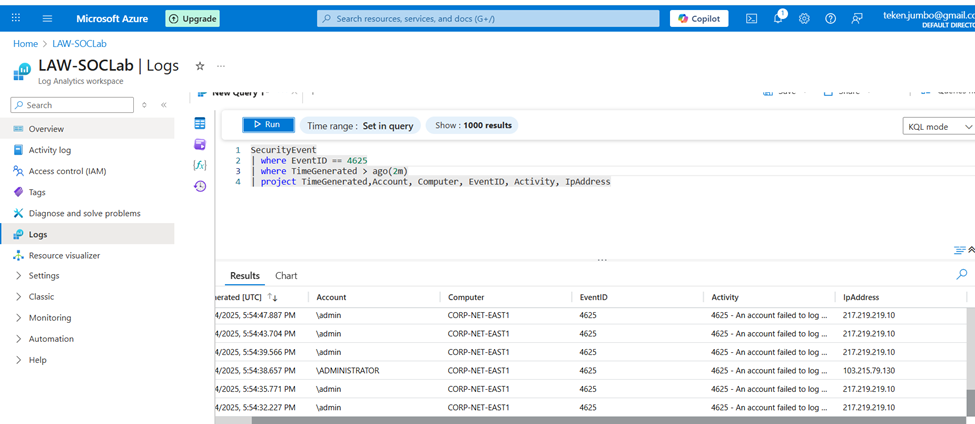Open Query history clock icon
The width and height of the screenshot is (975, 424).
point(200,186)
